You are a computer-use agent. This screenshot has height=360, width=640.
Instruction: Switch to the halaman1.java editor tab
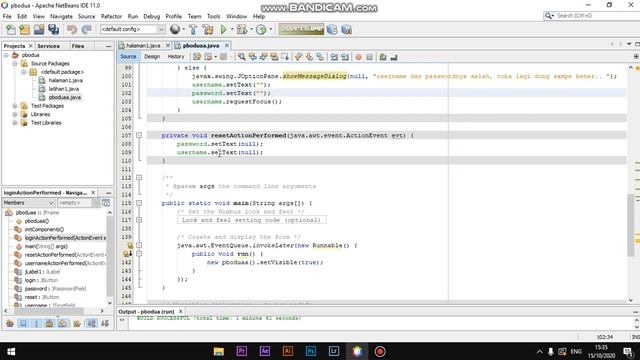(143, 46)
